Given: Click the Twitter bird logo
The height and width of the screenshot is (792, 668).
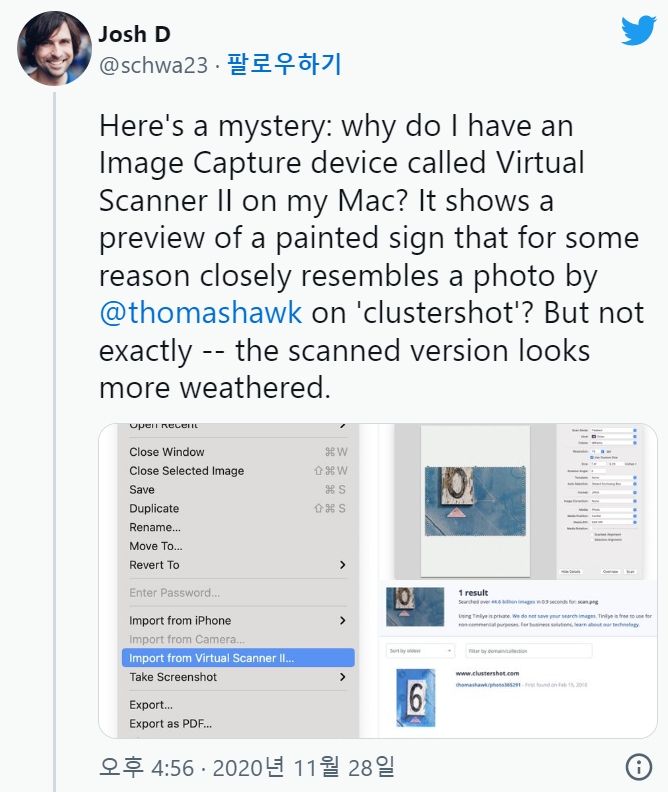Looking at the screenshot, I should (x=638, y=30).
